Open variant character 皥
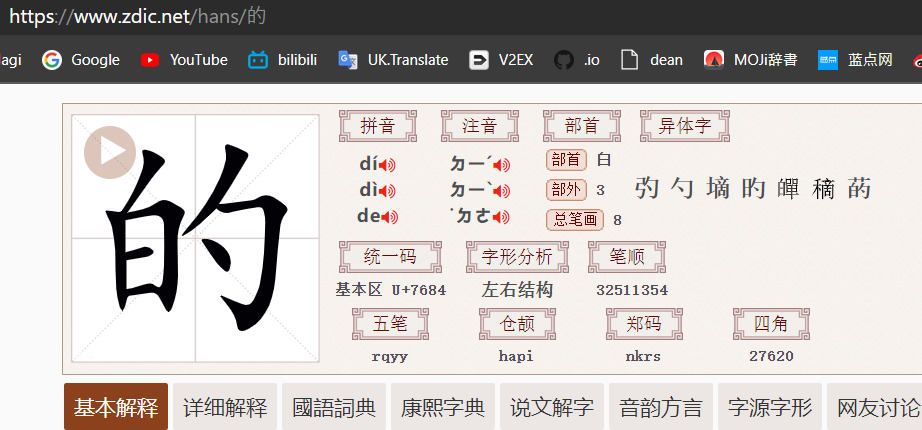The image size is (922, 430). pyautogui.click(x=788, y=189)
